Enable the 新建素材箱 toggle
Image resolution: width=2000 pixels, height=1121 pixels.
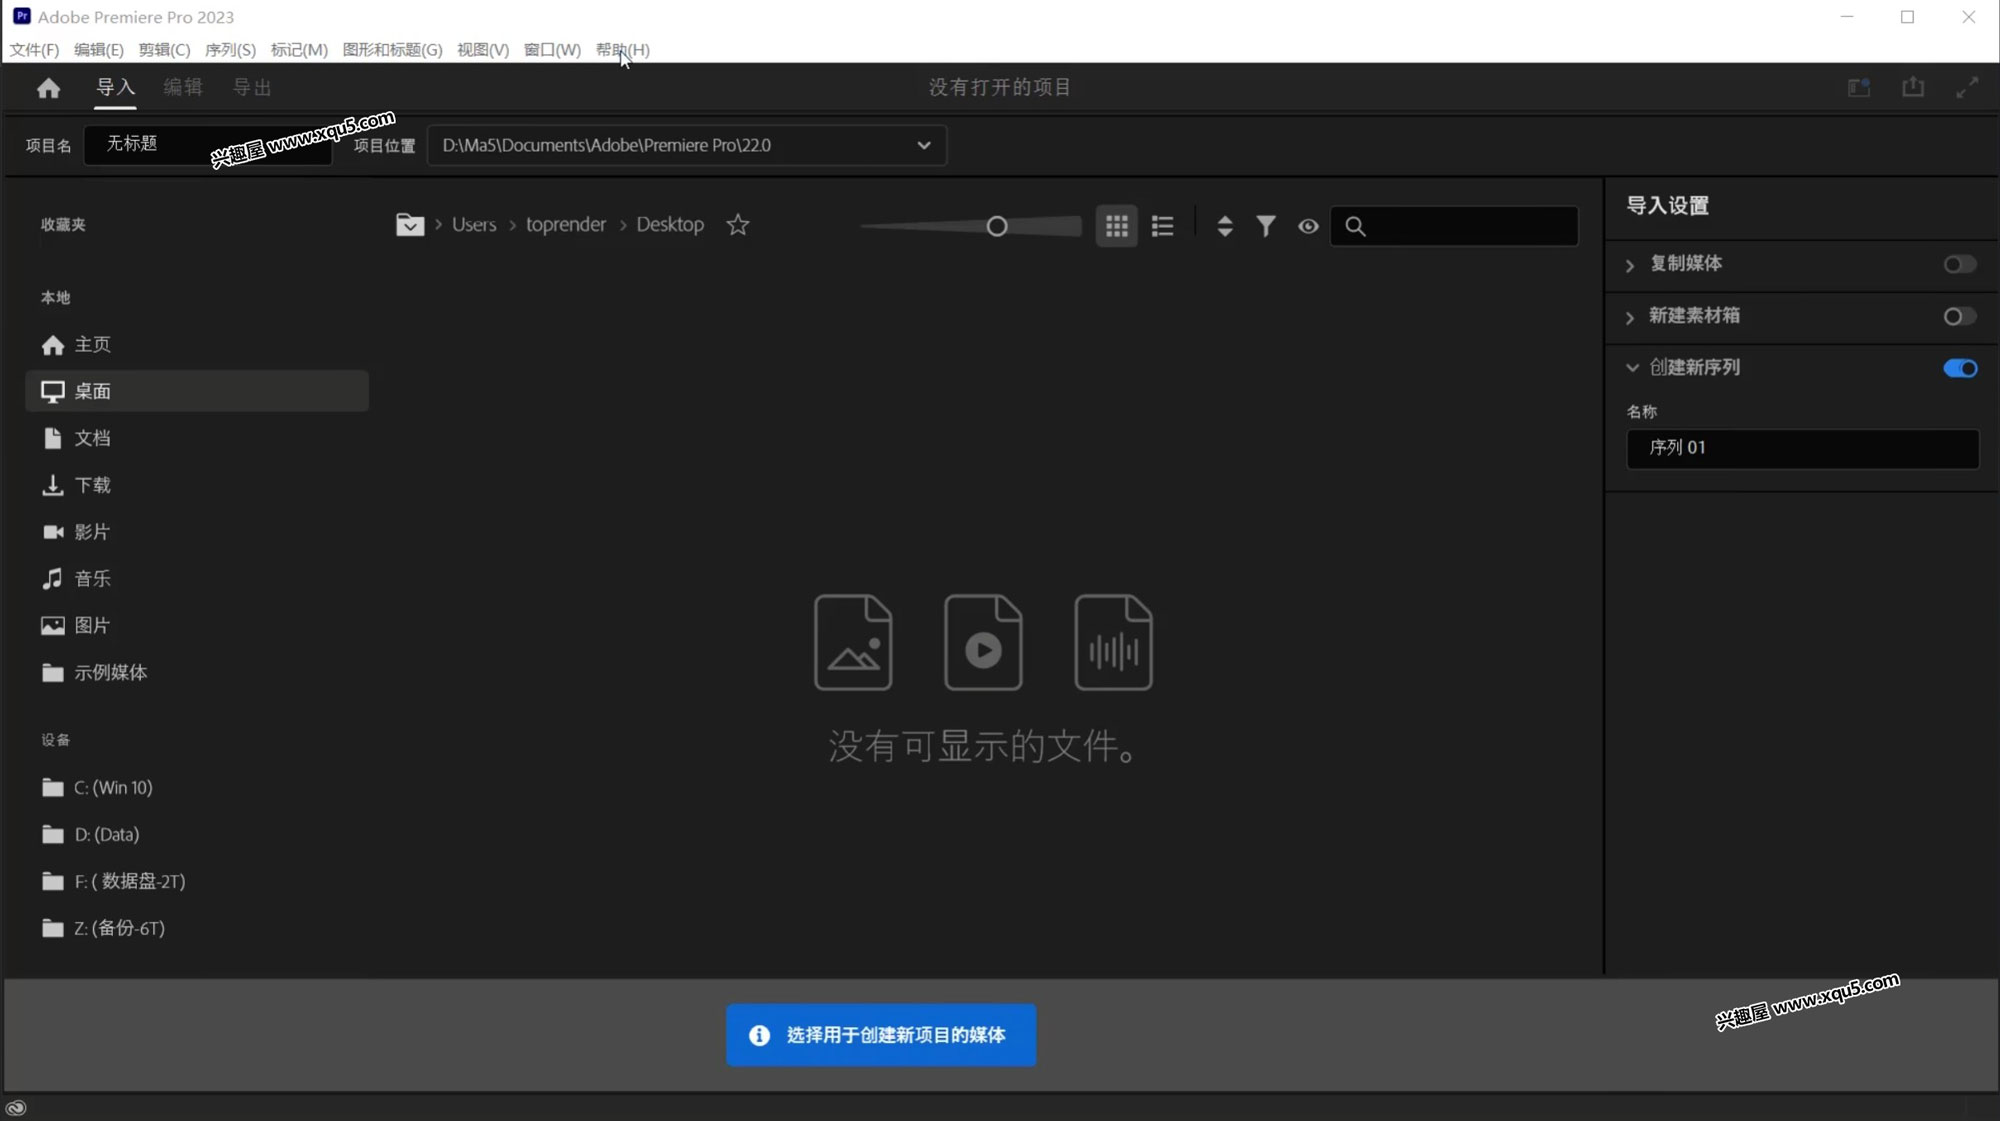pyautogui.click(x=1959, y=316)
